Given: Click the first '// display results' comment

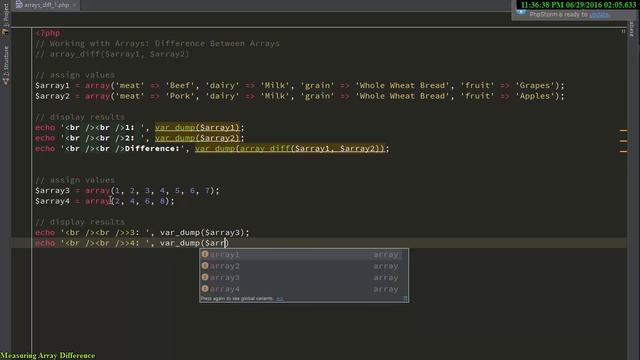Looking at the screenshot, I should click(x=80, y=117).
